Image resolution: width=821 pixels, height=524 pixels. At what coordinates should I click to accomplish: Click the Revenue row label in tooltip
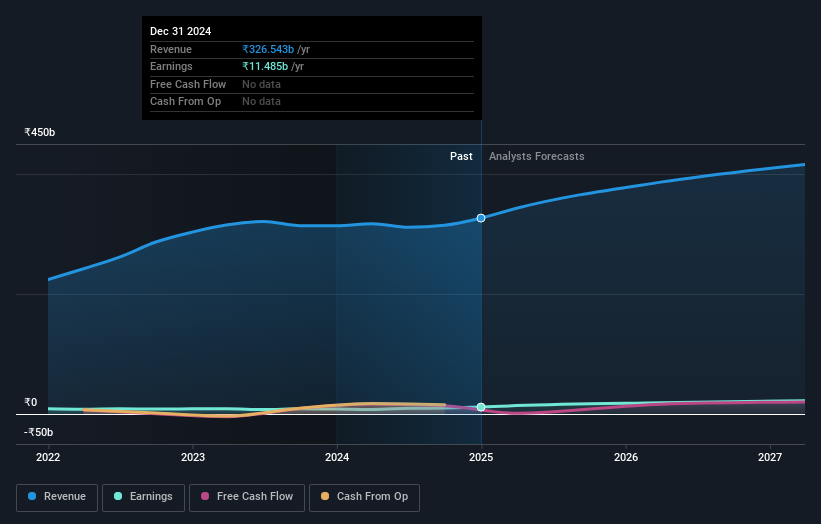(x=171, y=49)
